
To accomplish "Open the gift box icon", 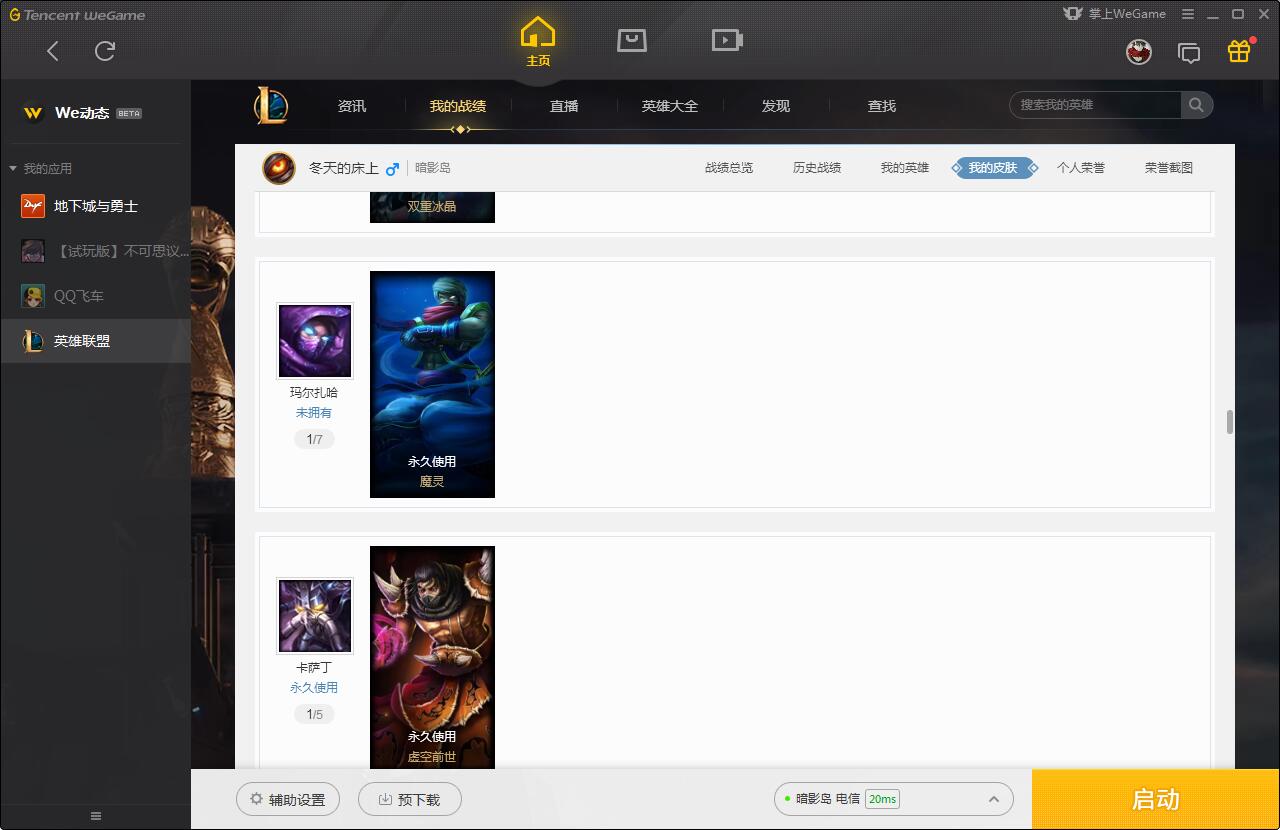I will pos(1239,51).
